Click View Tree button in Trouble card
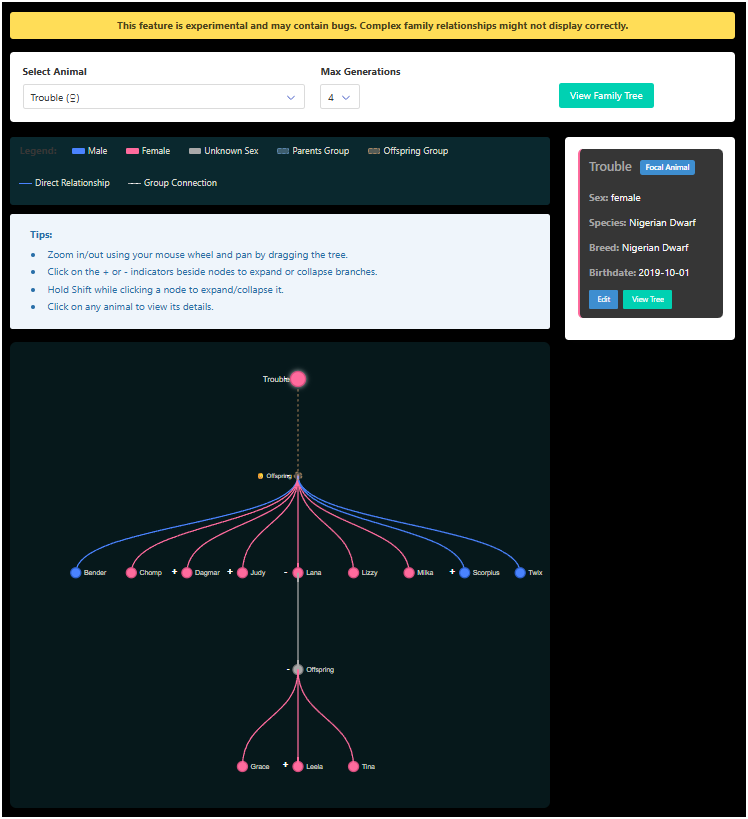Screen dimensions: 748x819 (x=647, y=300)
